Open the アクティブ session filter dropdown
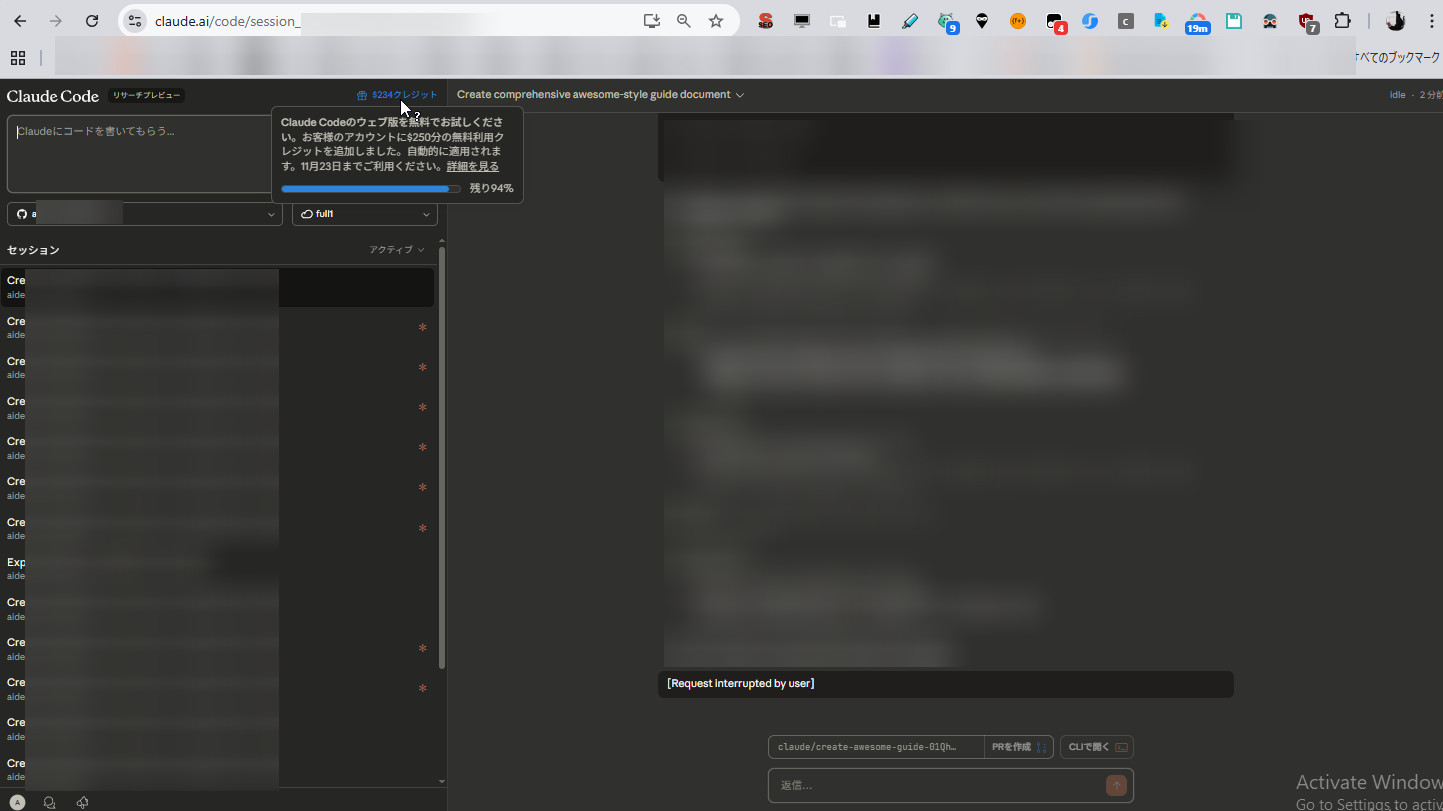 (x=395, y=249)
